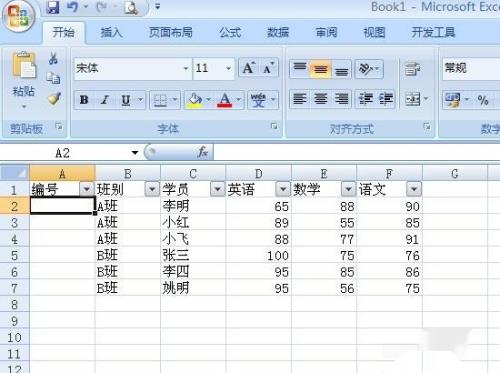This screenshot has width=500, height=373.
Task: Switch to the 审阅 ribbon tab
Action: [326, 33]
